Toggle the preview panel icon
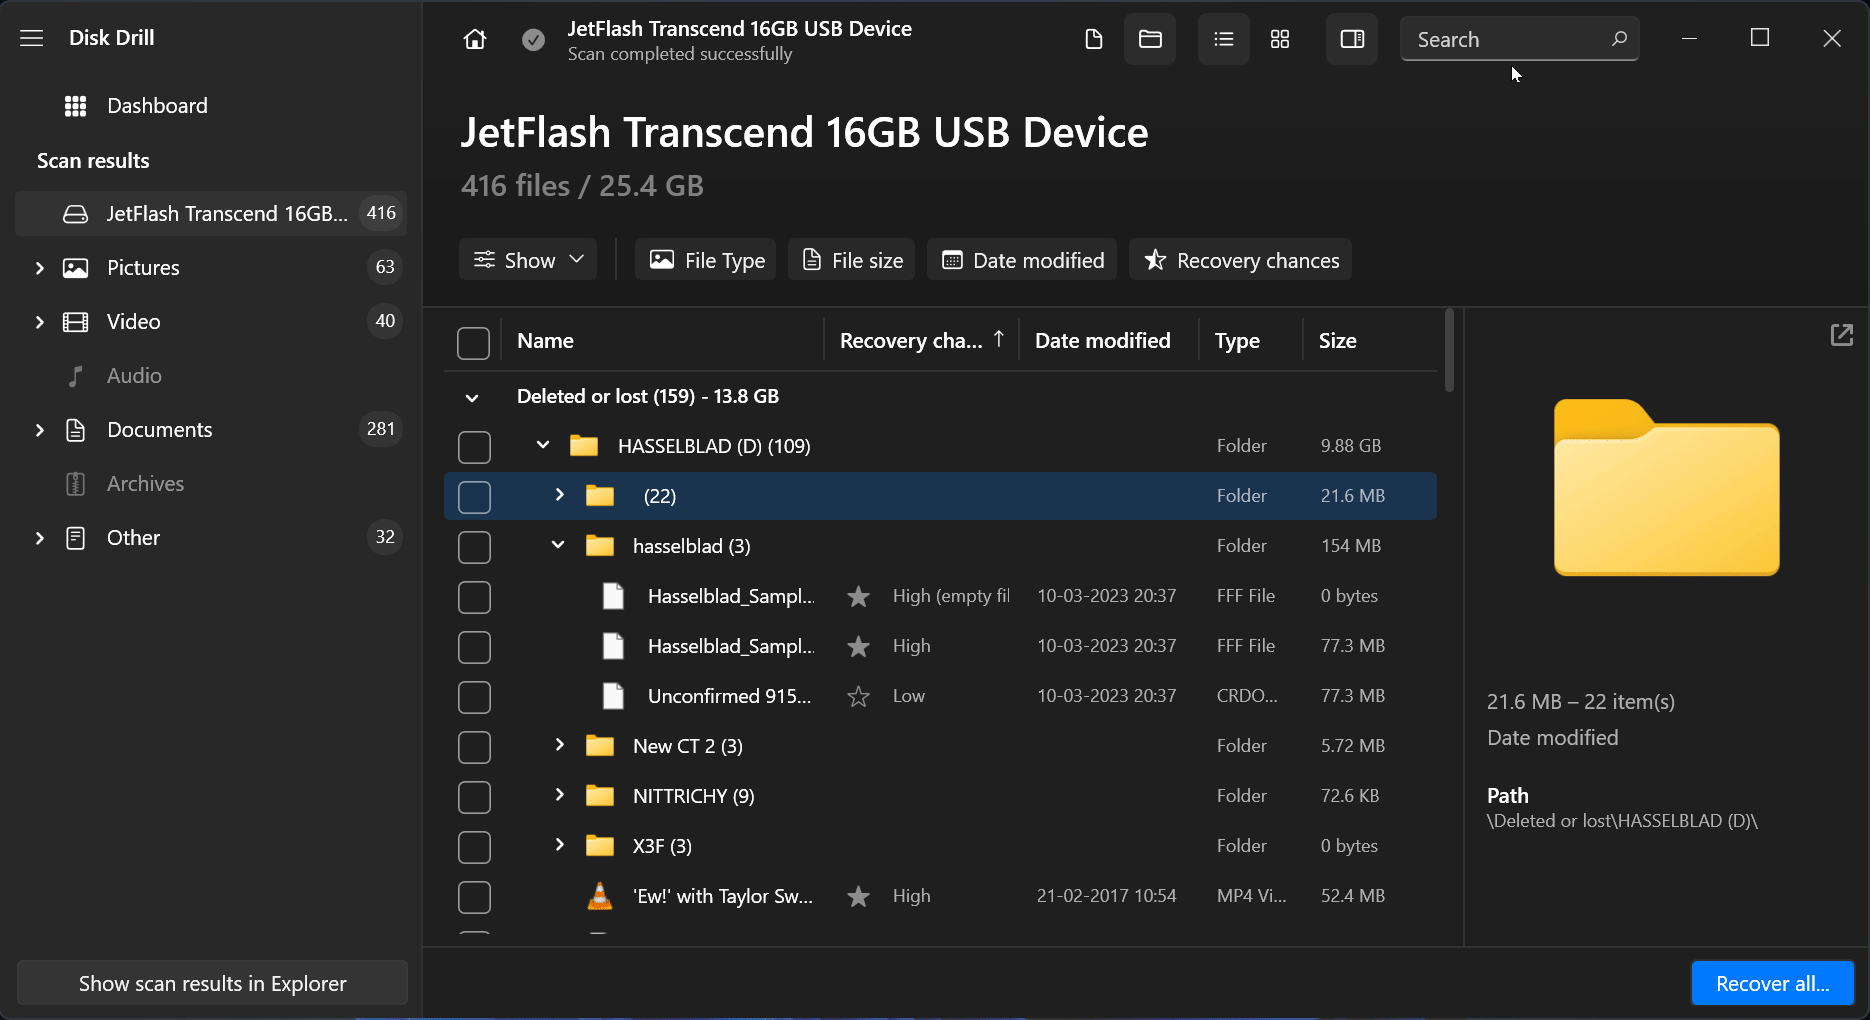The image size is (1870, 1020). click(1352, 39)
